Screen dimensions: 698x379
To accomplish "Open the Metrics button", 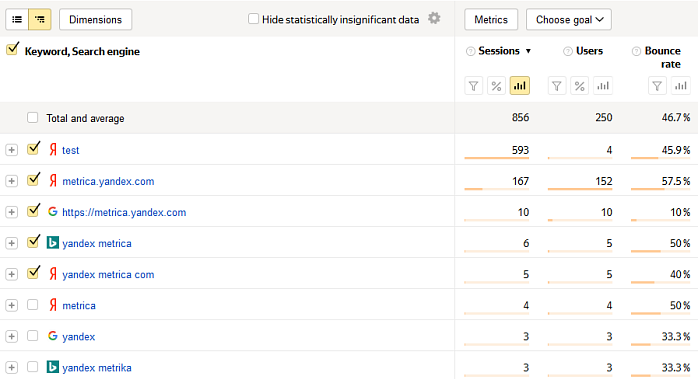I will tap(491, 20).
